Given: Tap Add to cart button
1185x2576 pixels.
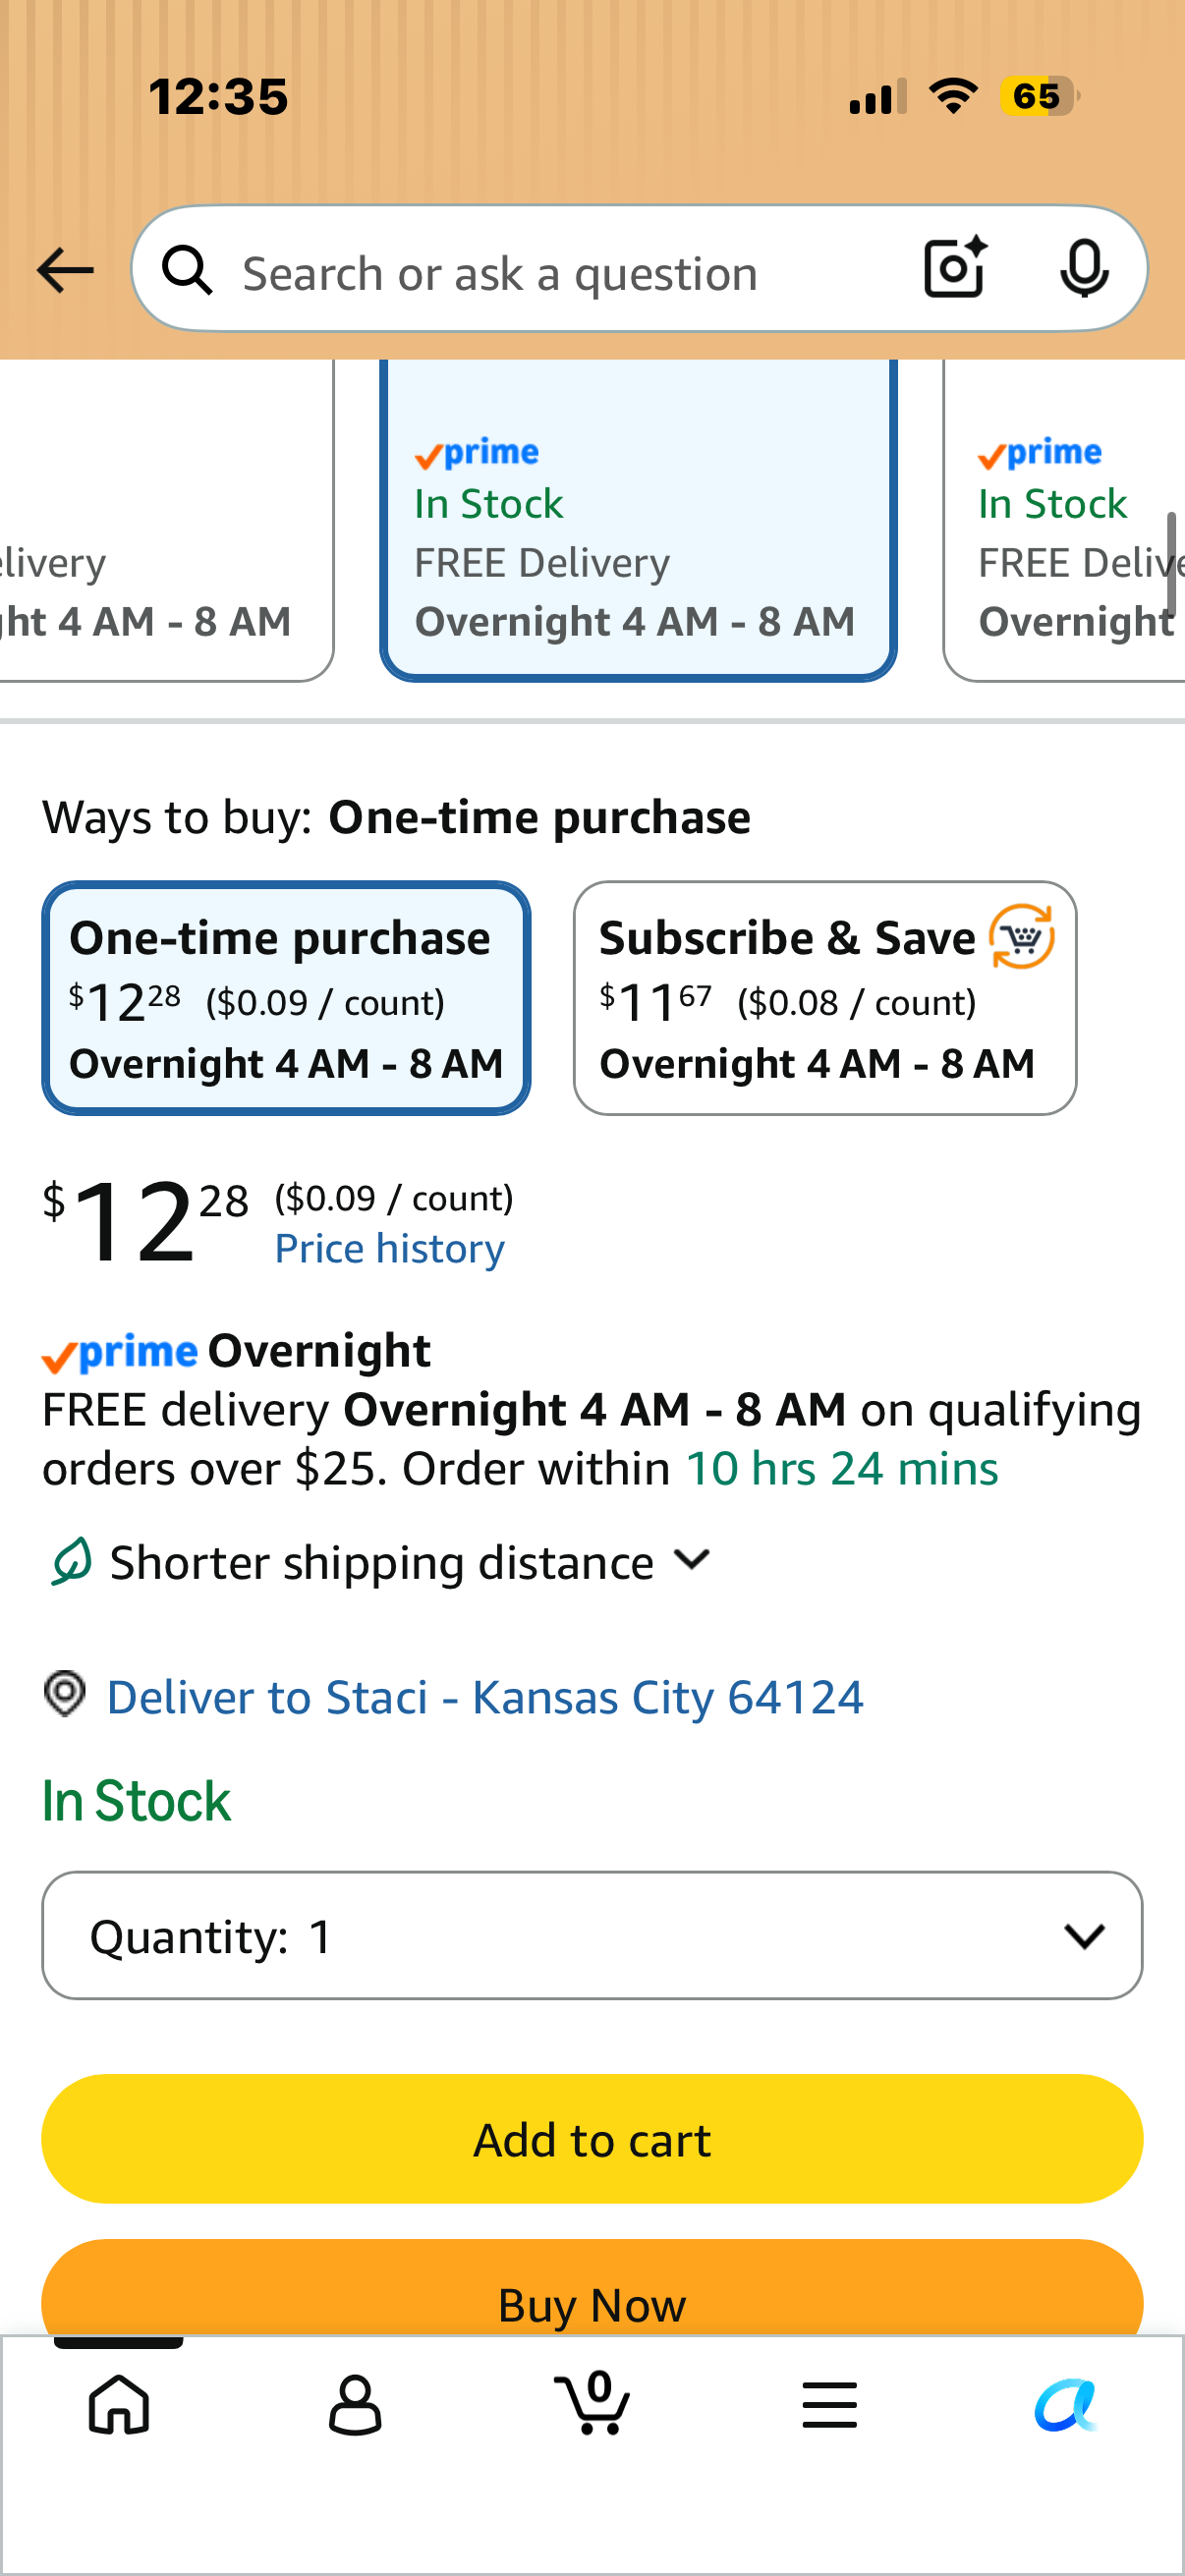Looking at the screenshot, I should 592,2139.
